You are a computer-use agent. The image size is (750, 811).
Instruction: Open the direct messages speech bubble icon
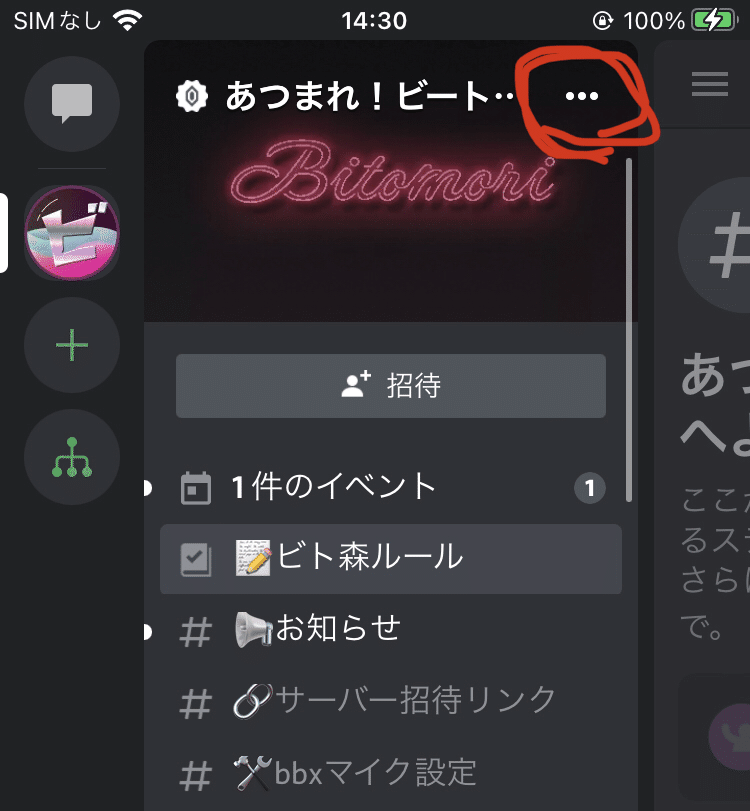pos(72,103)
